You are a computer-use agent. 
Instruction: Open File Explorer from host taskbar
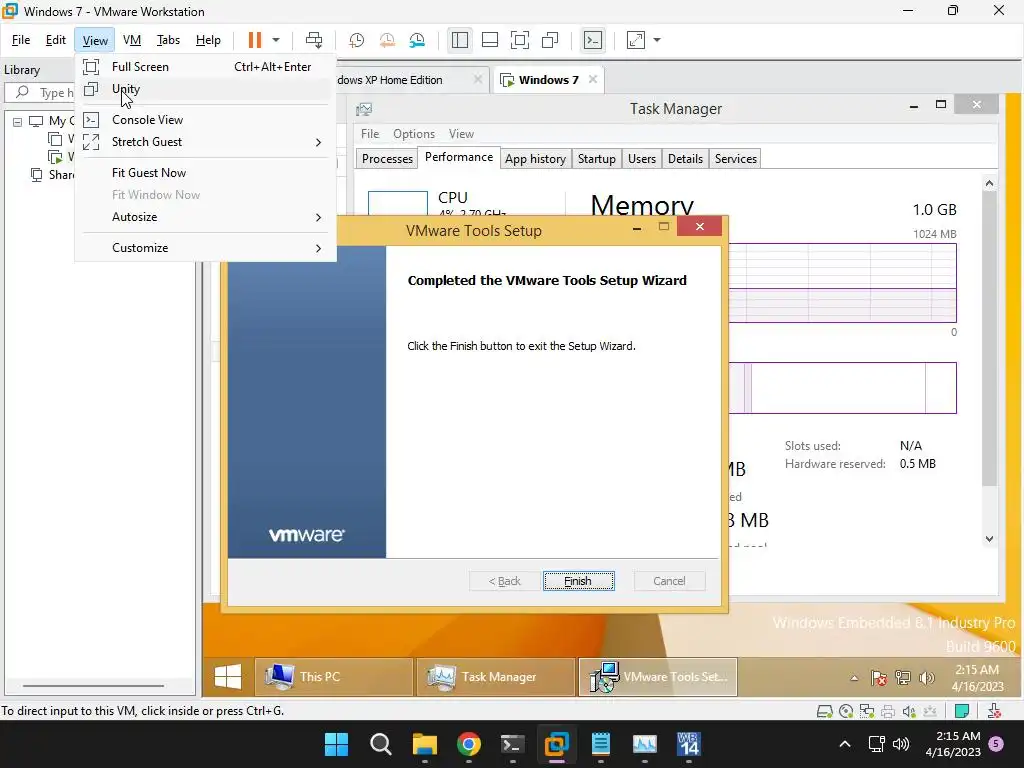coord(424,744)
